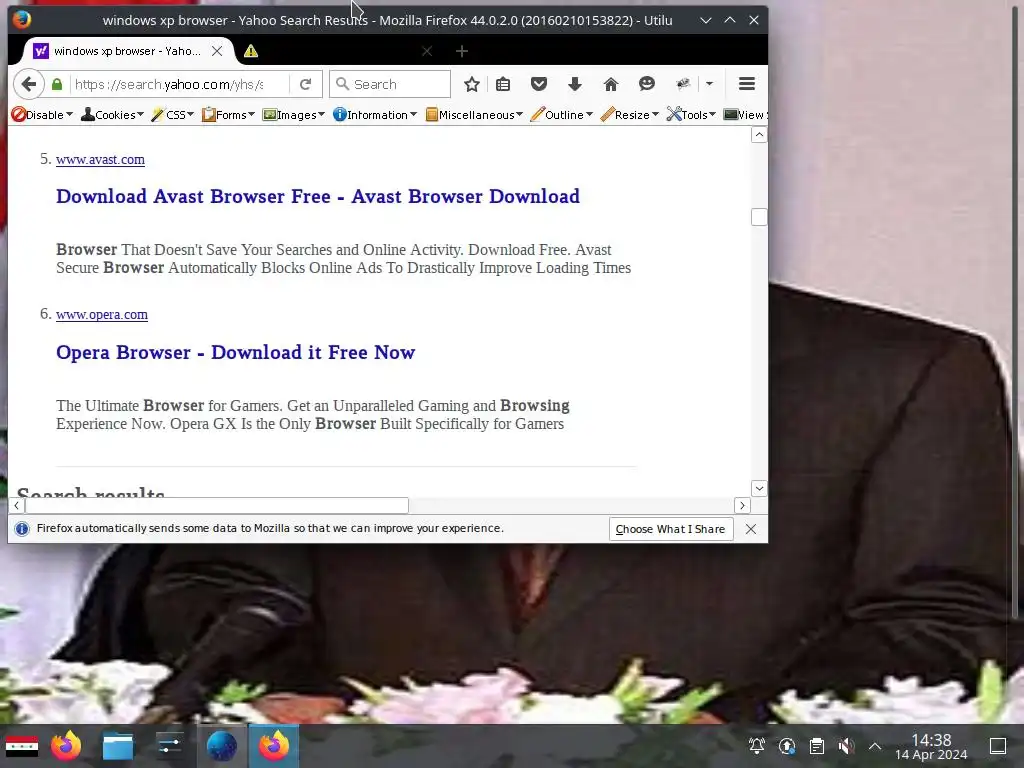Click the vertical scrollbar down arrow
The height and width of the screenshot is (768, 1024).
[759, 488]
